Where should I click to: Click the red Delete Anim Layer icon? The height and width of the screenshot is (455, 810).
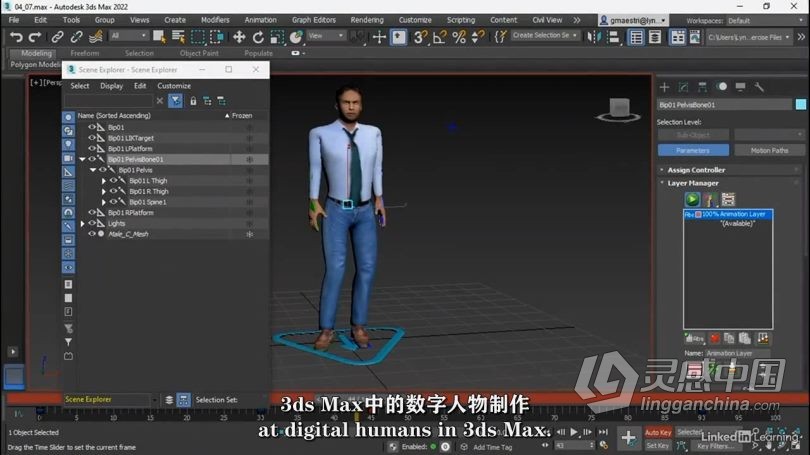pos(714,338)
